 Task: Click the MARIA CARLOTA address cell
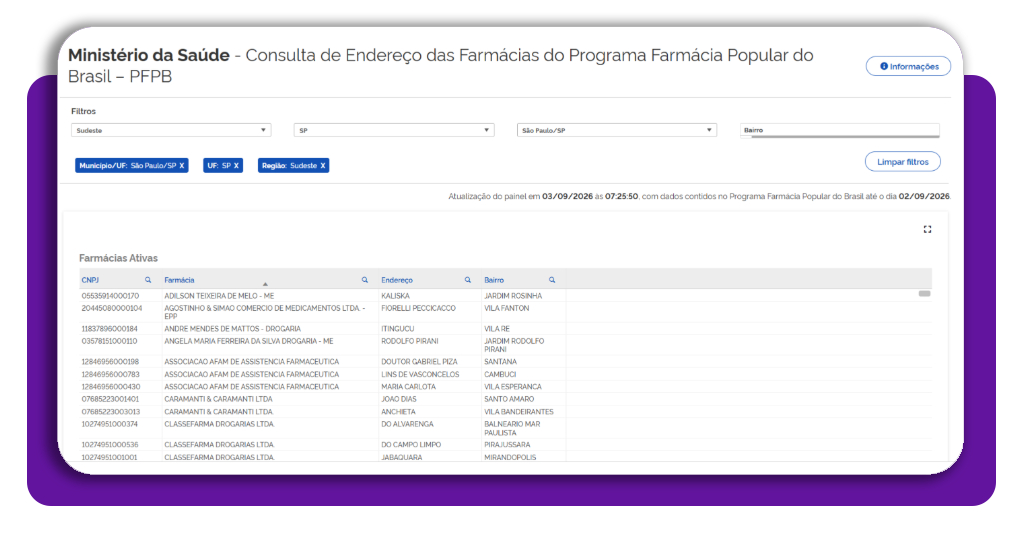[409, 387]
